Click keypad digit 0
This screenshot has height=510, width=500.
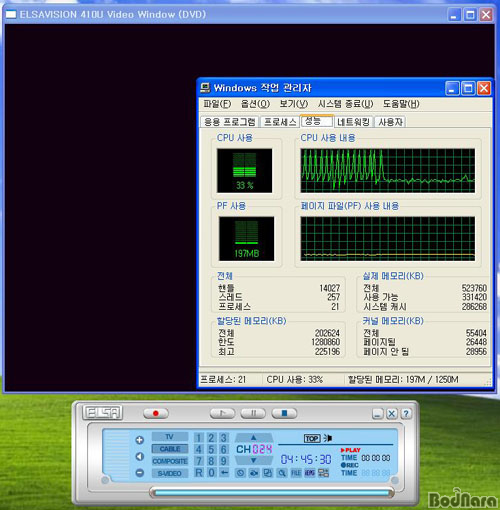(x=211, y=473)
